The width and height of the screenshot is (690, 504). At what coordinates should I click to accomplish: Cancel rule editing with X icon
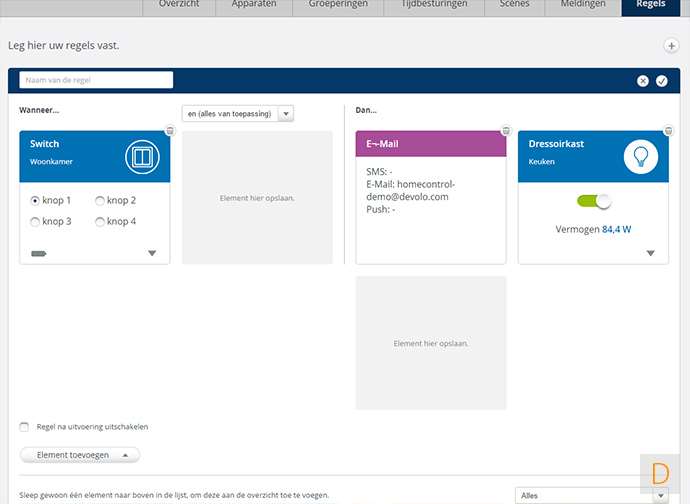pyautogui.click(x=643, y=81)
